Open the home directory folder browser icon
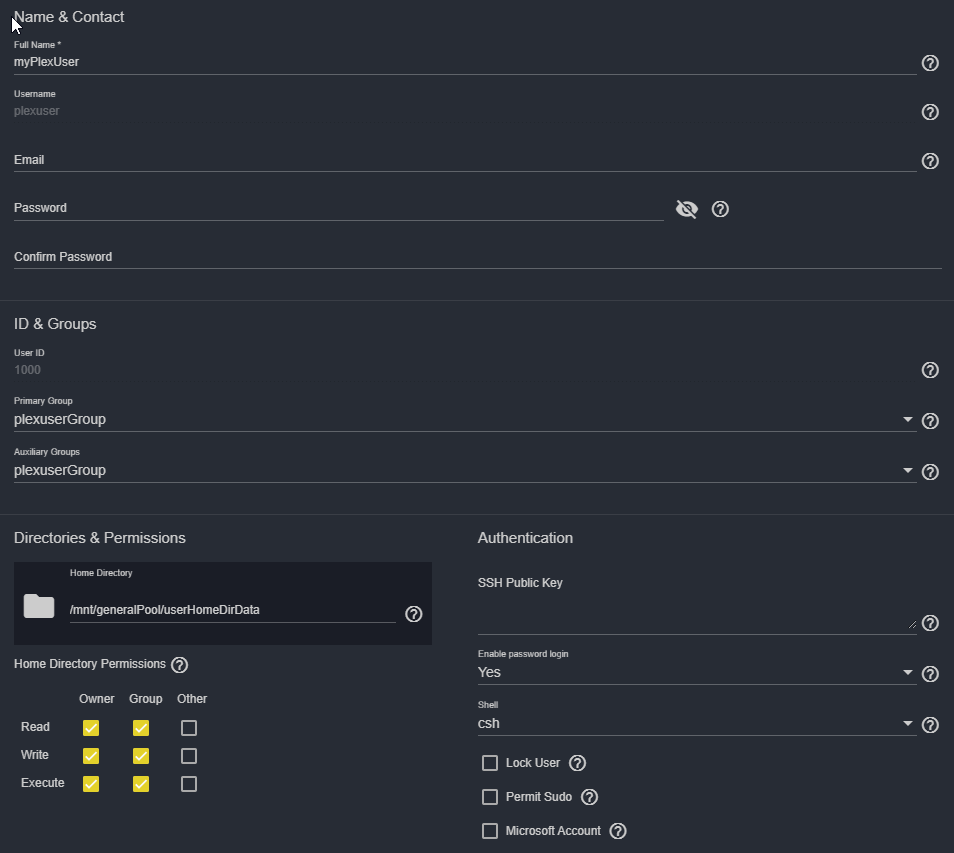954x853 pixels. 39,606
